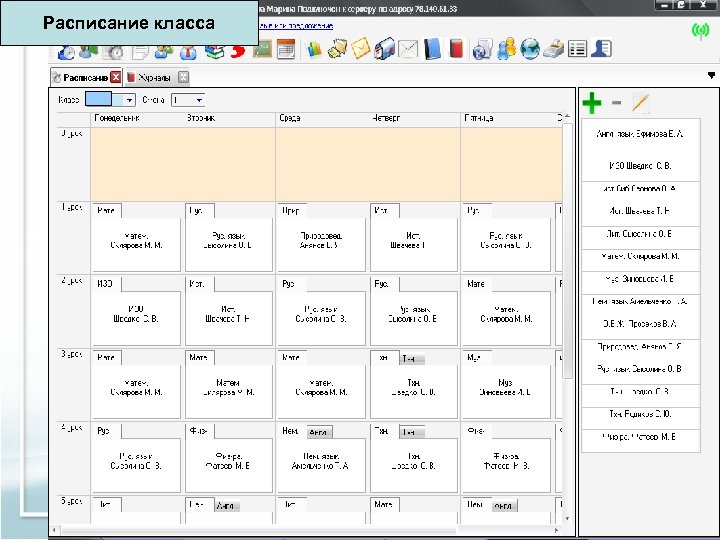This screenshot has width=720, height=540.
Task: Open the two-users group toolbar icon
Action: click(163, 52)
